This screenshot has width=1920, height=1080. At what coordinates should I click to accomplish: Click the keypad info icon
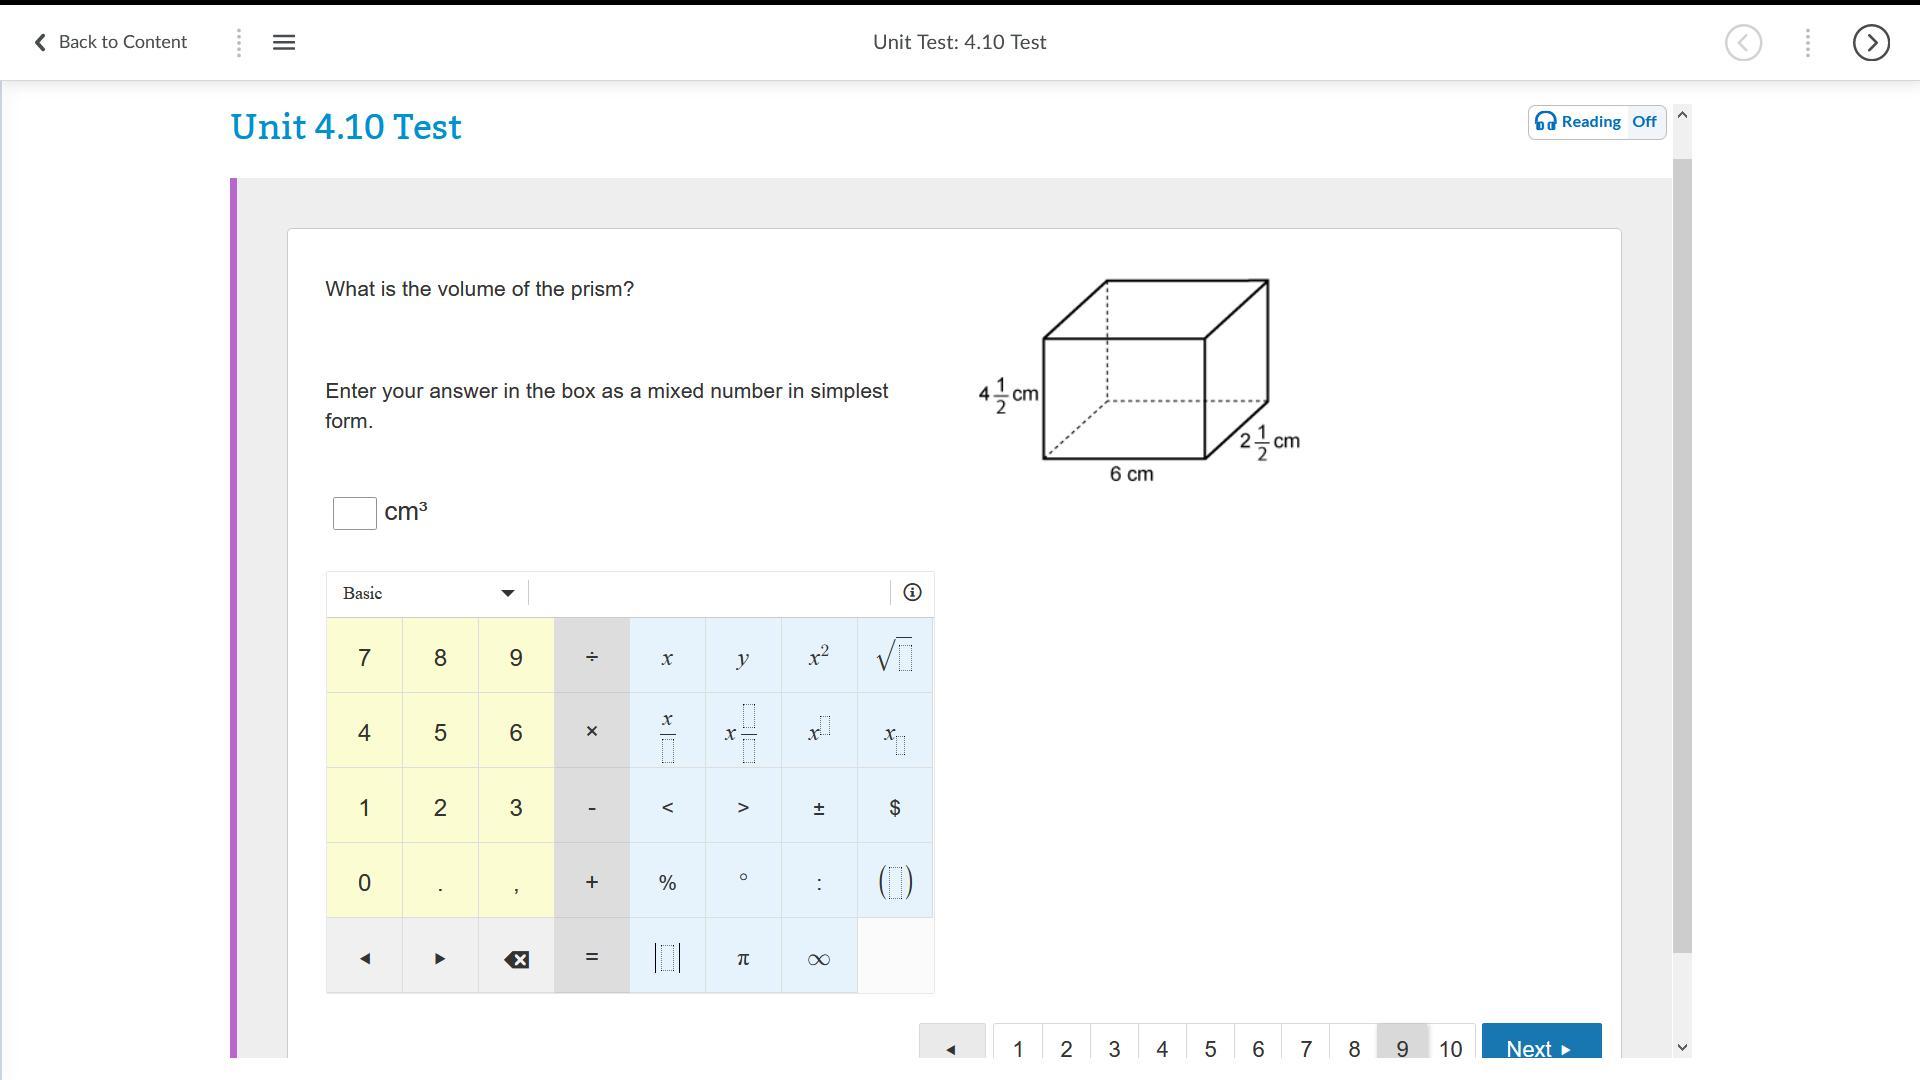coord(912,593)
